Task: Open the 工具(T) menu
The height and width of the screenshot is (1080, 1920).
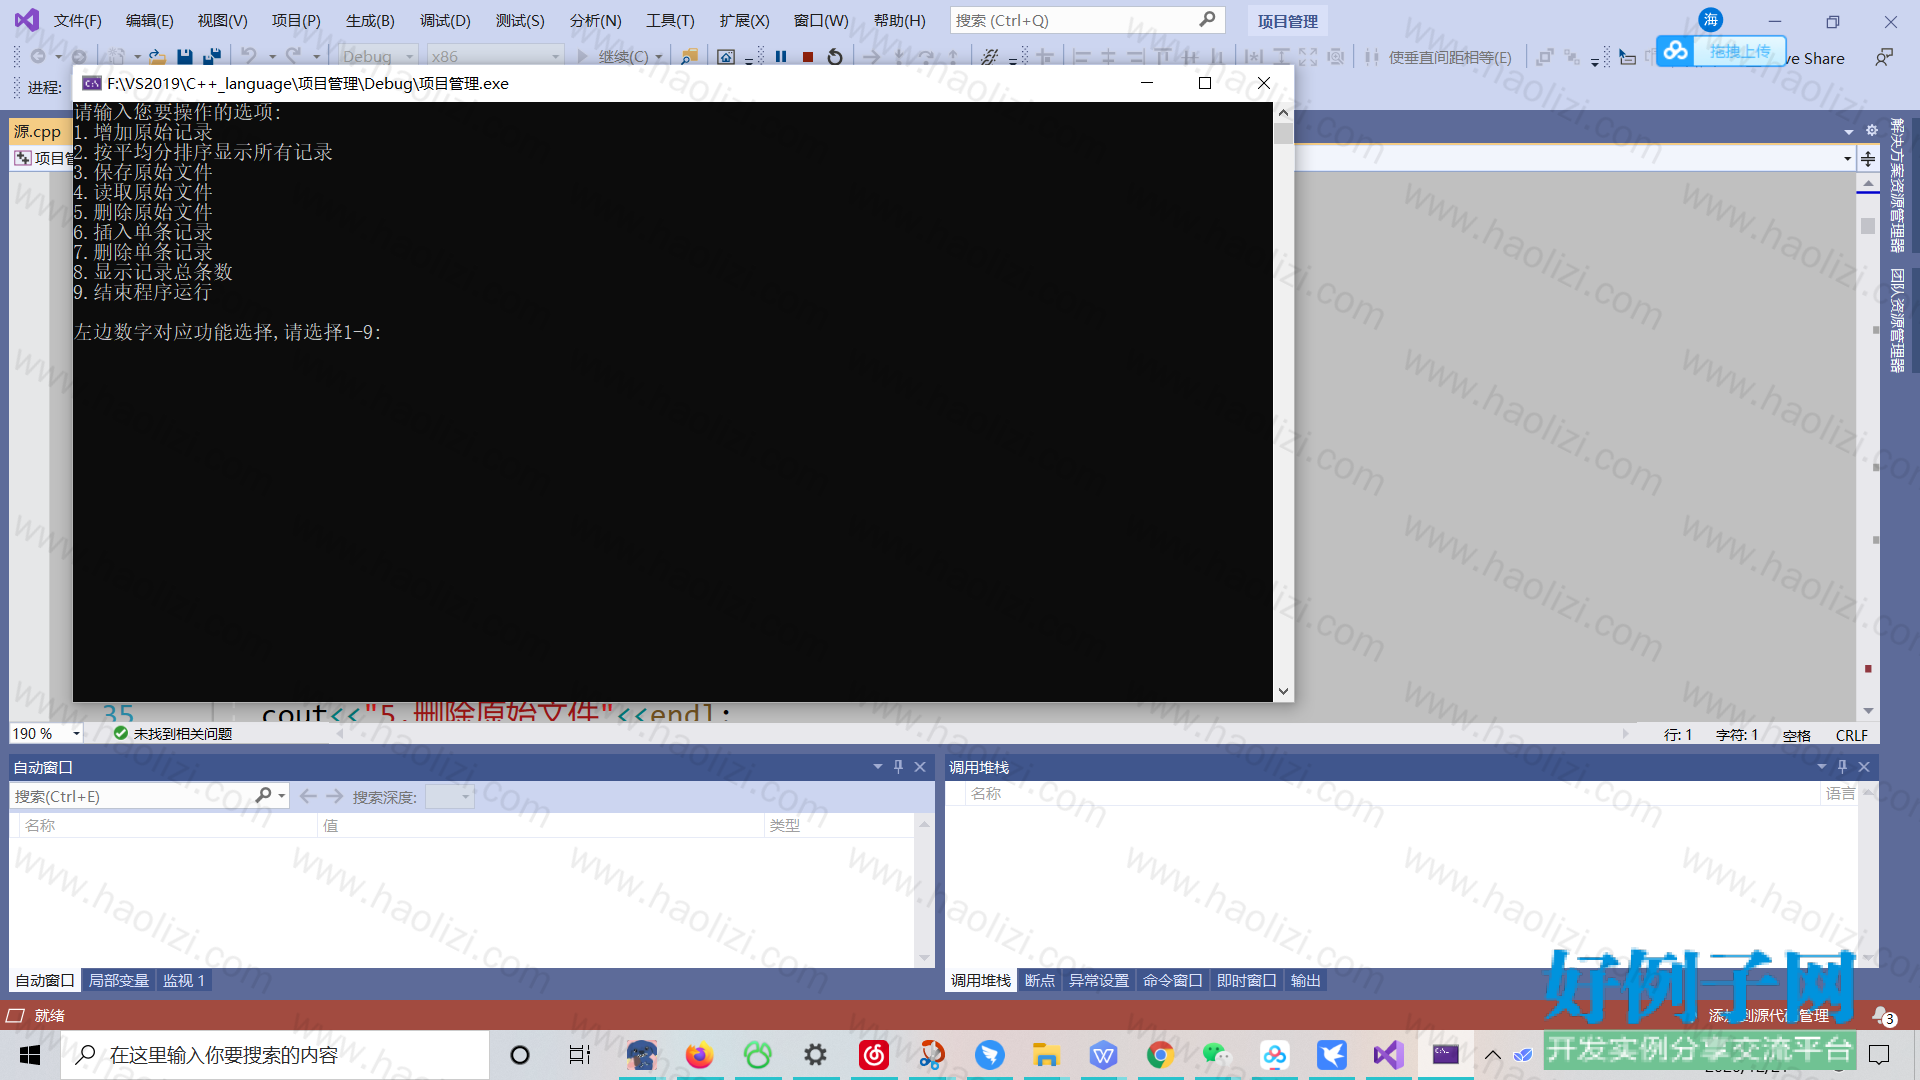Action: pyautogui.click(x=670, y=20)
